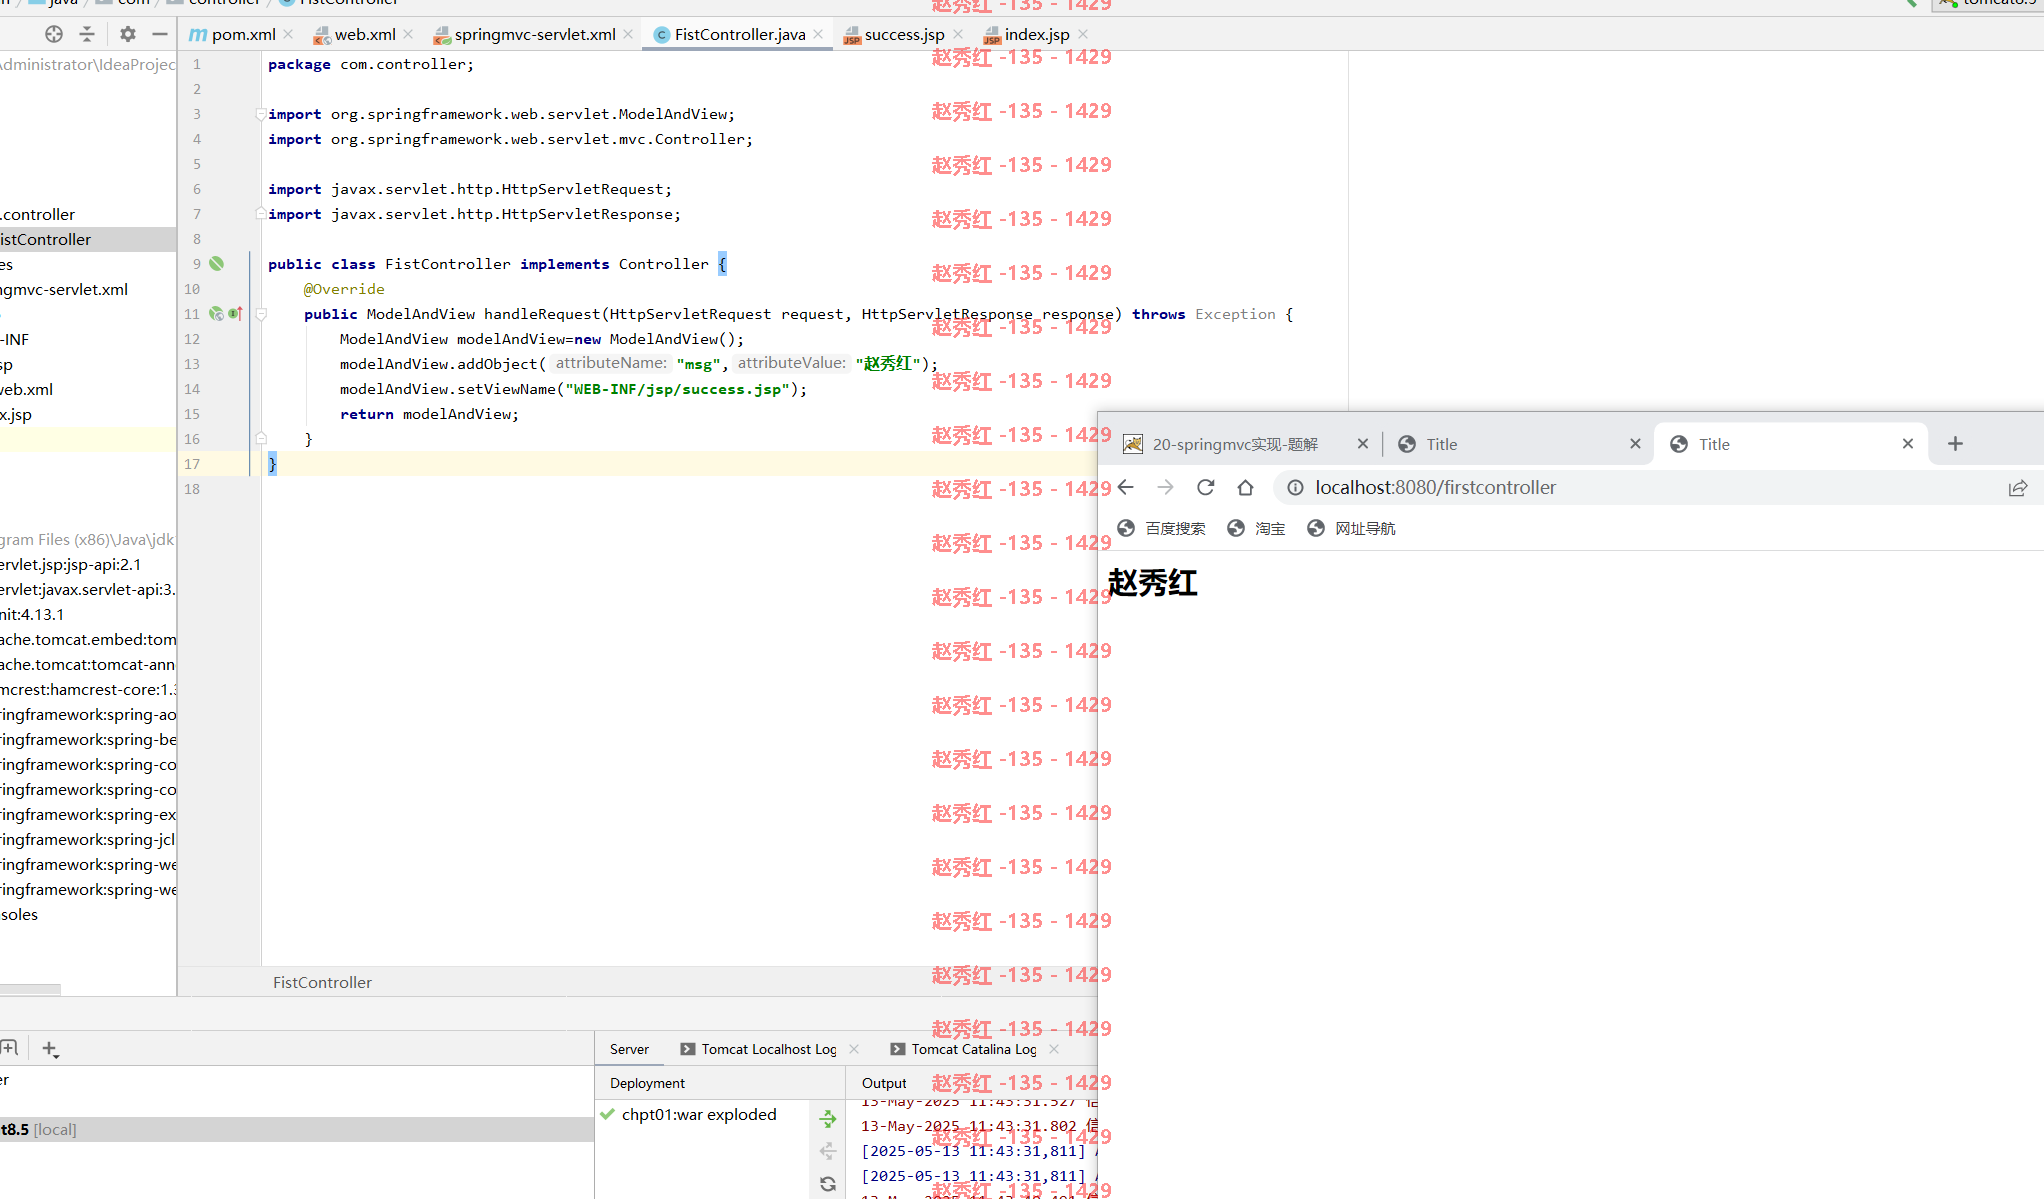Open 百度搜索 bookmark
2044x1199 pixels.
click(1162, 528)
